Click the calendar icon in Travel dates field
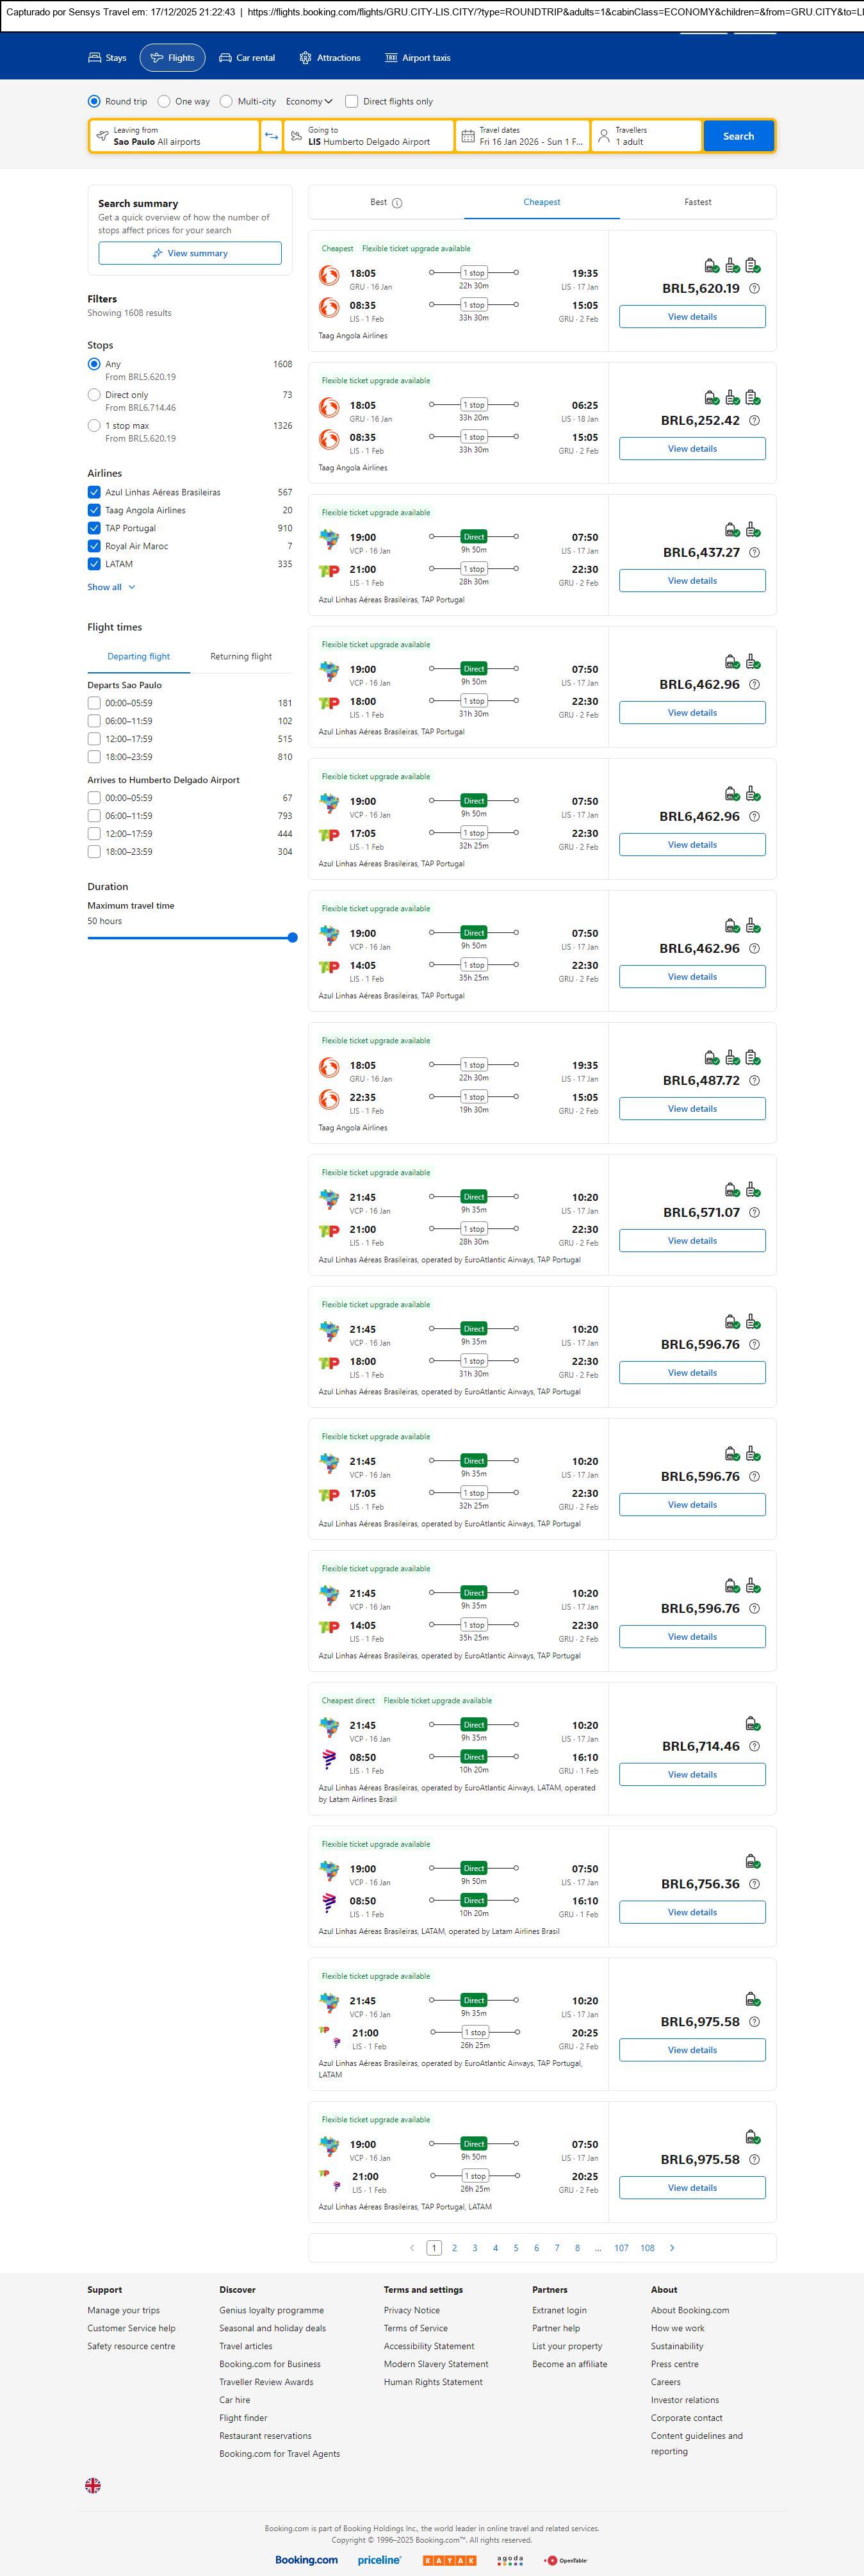 click(467, 136)
